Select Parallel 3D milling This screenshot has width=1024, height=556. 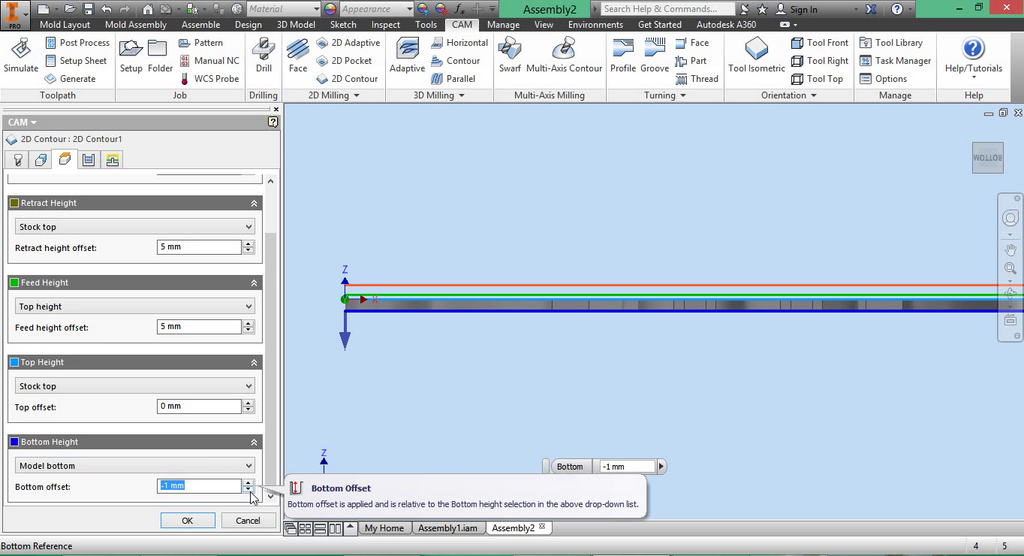click(453, 78)
